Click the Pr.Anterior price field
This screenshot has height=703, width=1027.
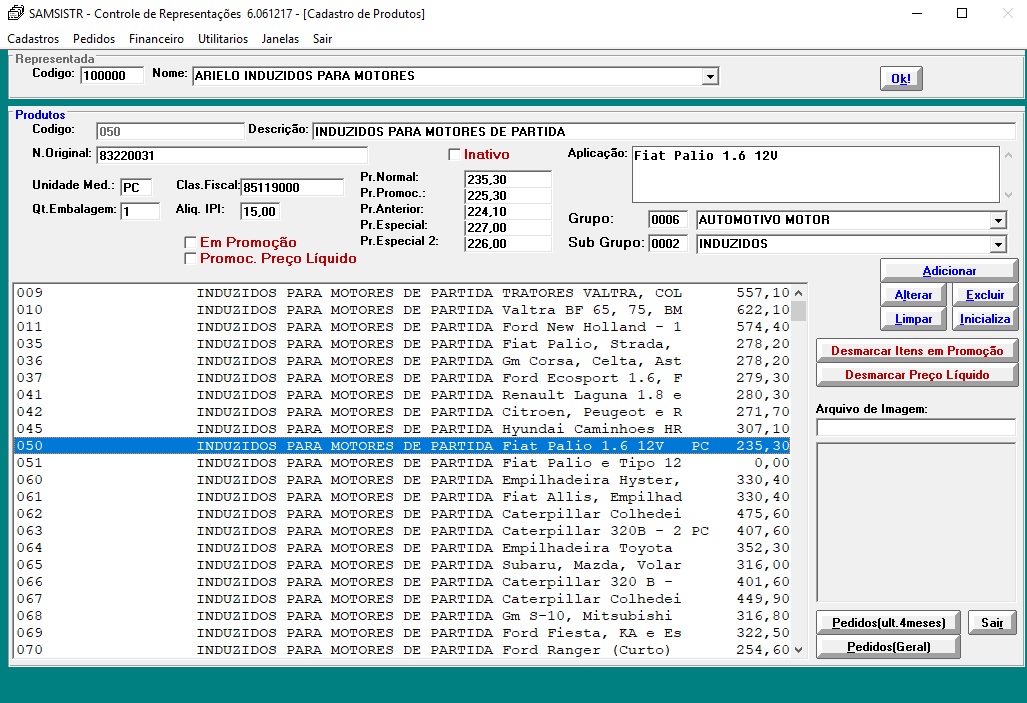click(x=508, y=211)
